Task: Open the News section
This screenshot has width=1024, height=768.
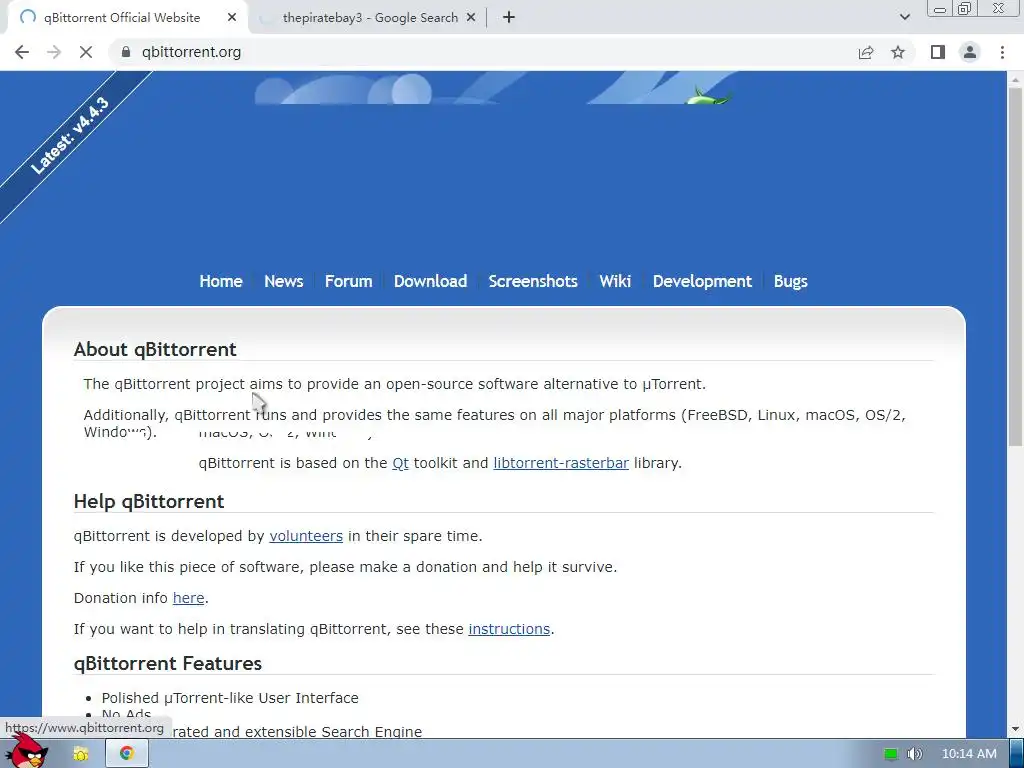Action: 283,281
